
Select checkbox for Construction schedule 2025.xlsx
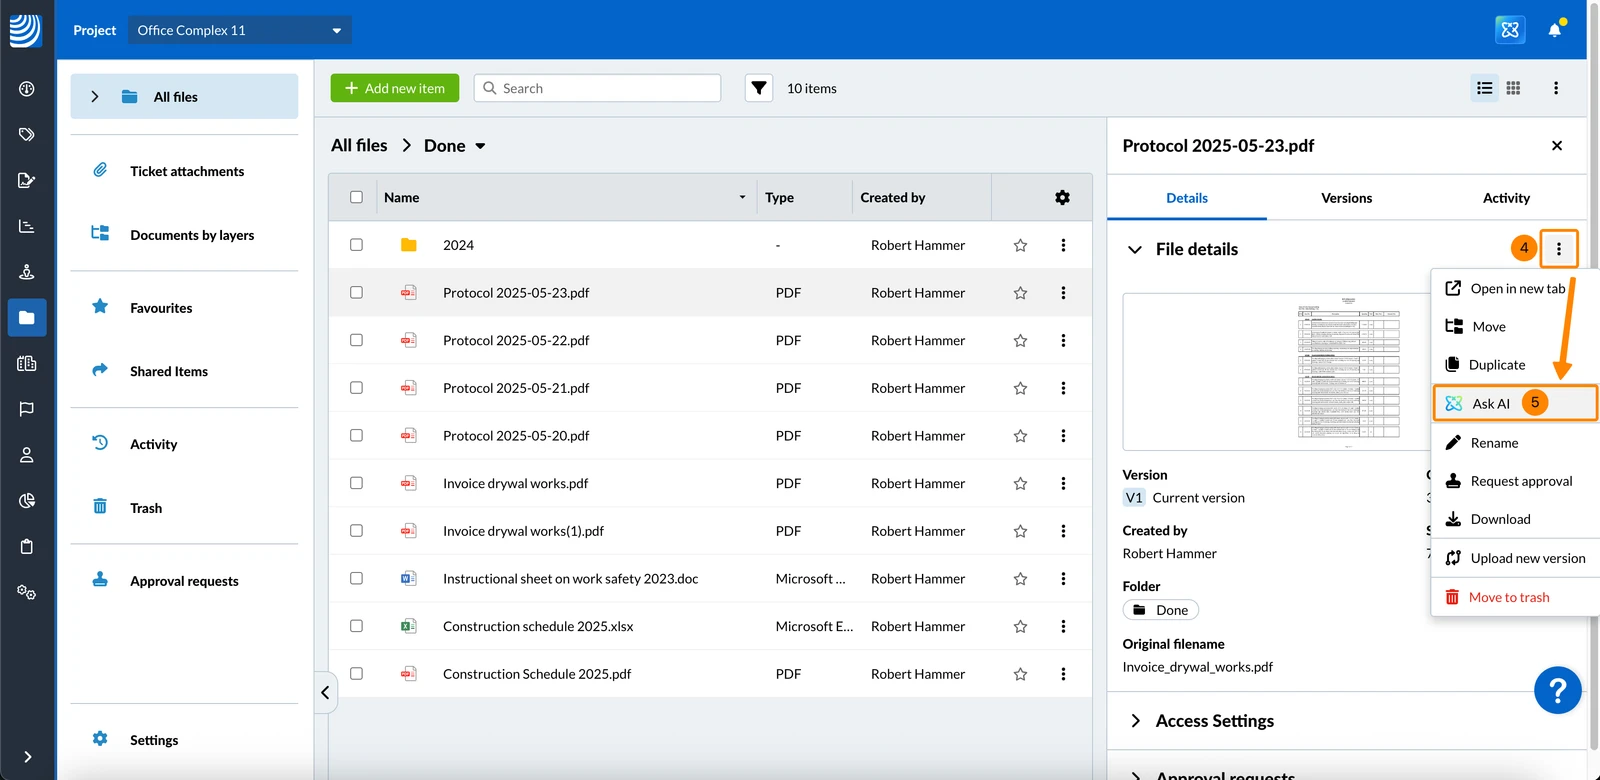coord(356,626)
